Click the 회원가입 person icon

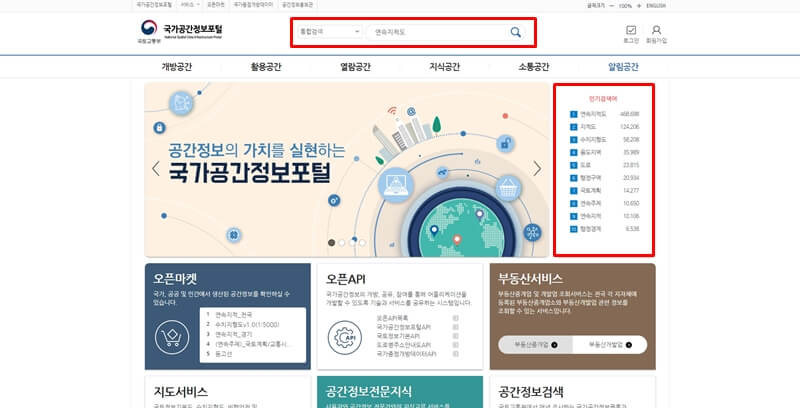pyautogui.click(x=656, y=30)
